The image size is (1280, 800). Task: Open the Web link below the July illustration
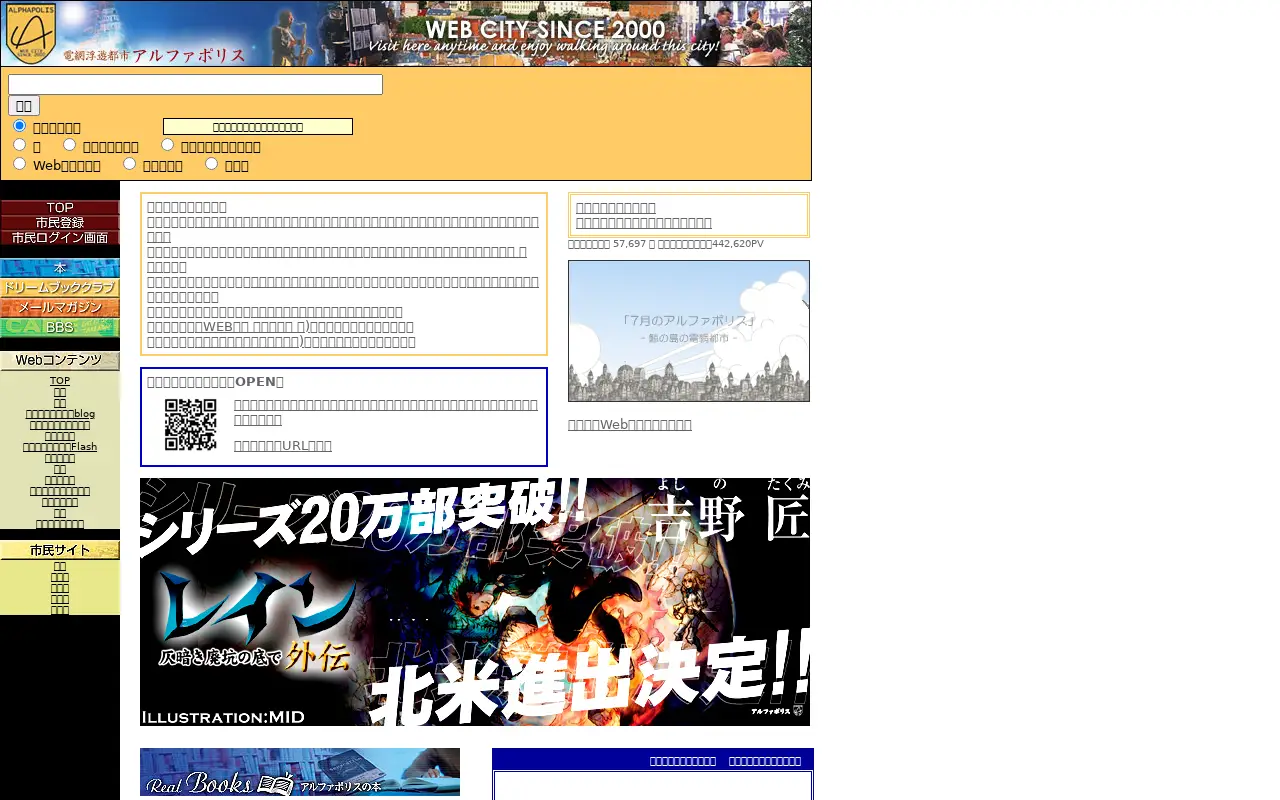(x=630, y=425)
